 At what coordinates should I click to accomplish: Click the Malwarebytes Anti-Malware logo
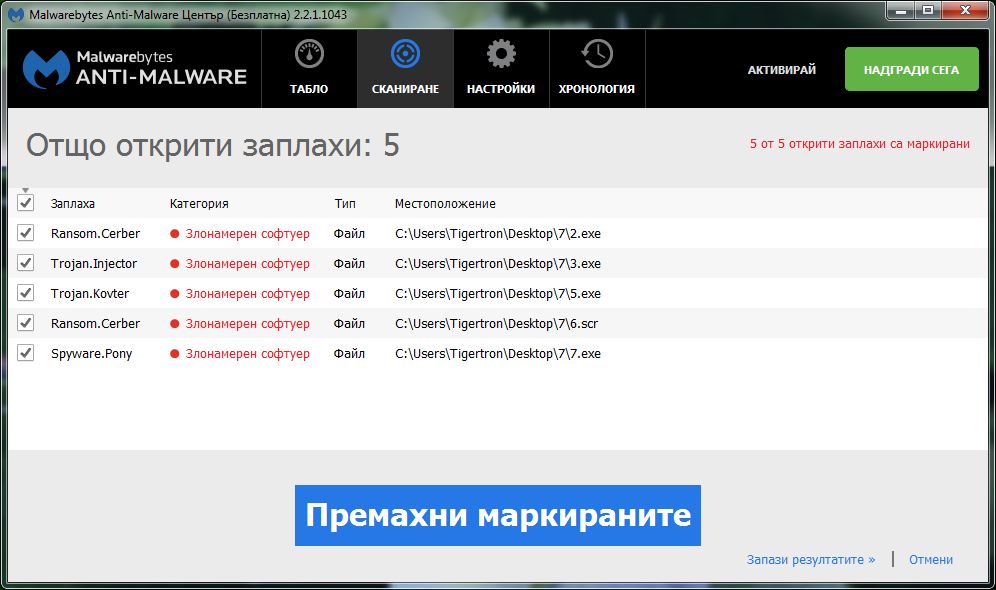135,69
